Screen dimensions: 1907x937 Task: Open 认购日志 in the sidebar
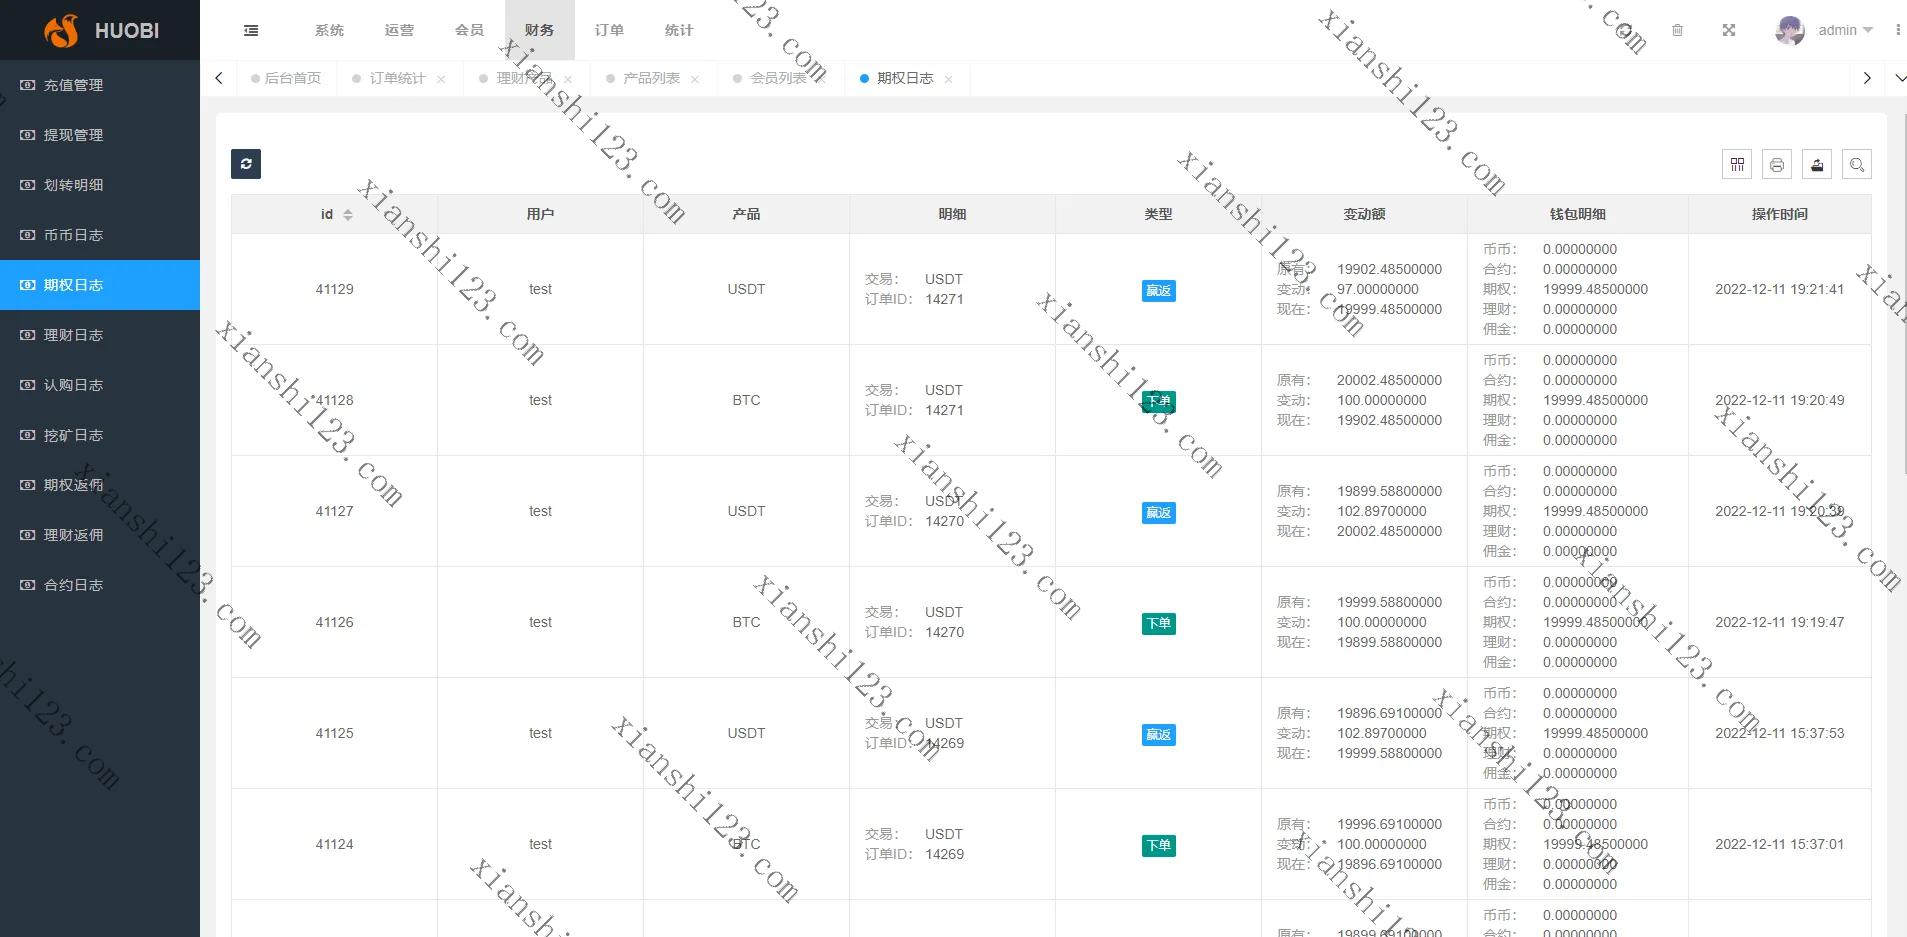100,385
